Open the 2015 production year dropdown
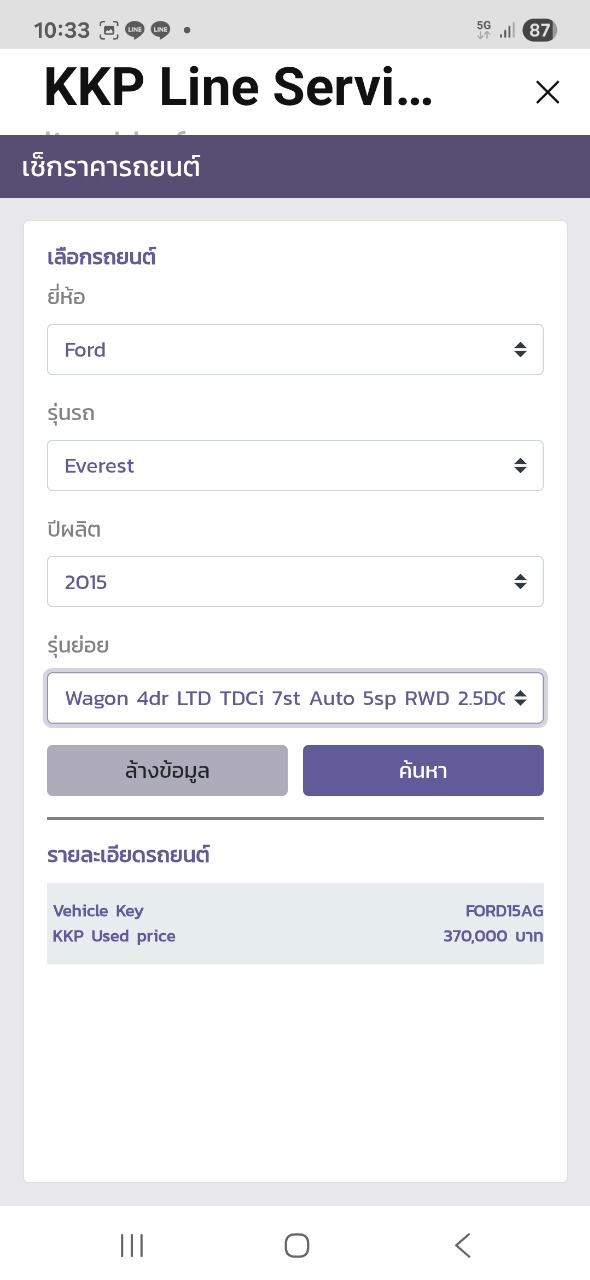The image size is (590, 1280). tap(295, 582)
